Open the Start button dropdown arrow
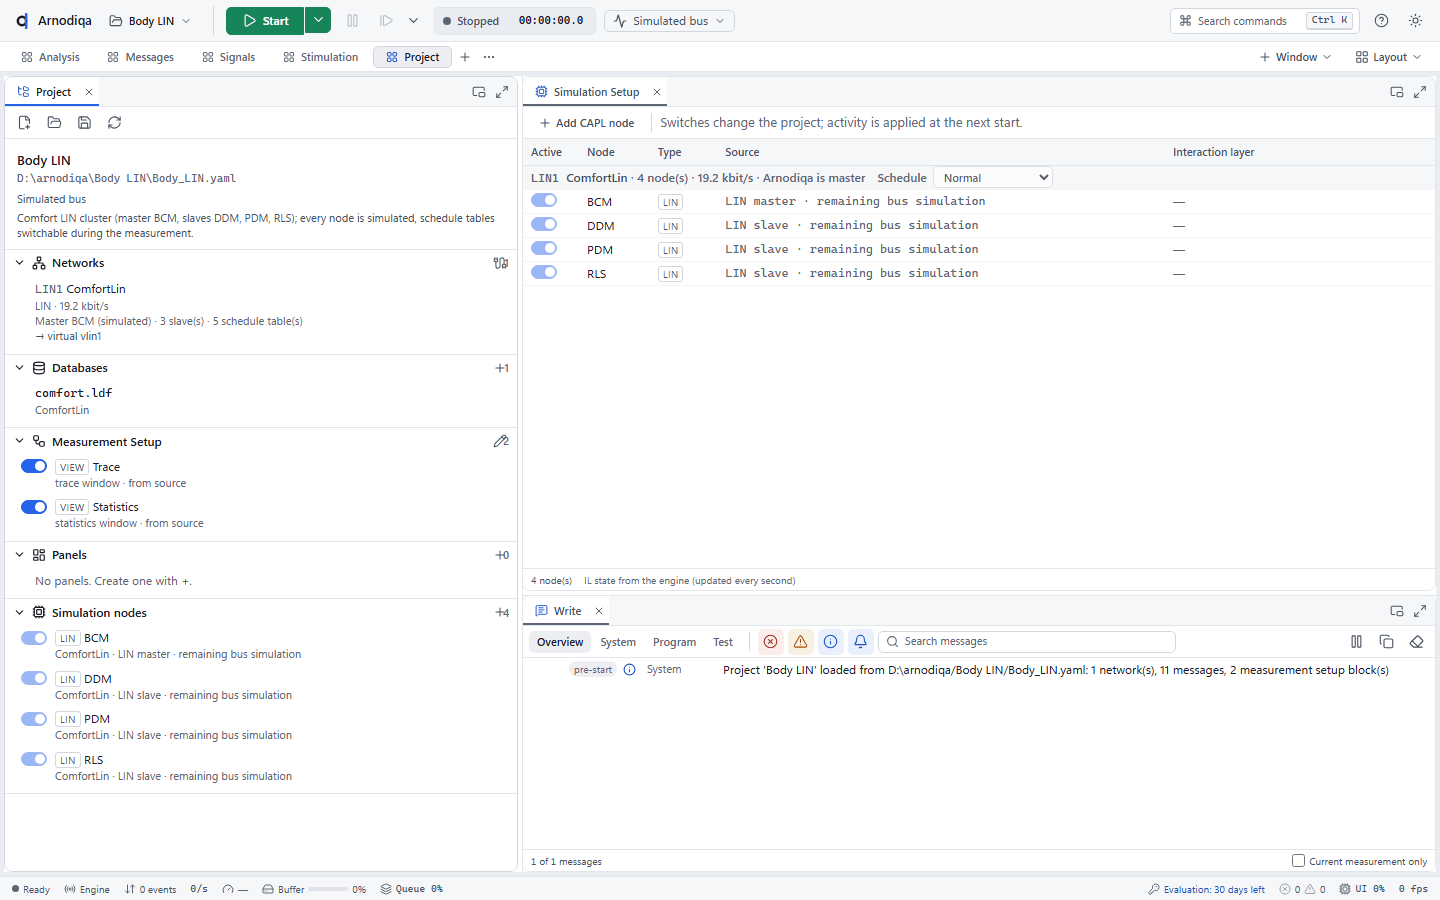 (317, 20)
